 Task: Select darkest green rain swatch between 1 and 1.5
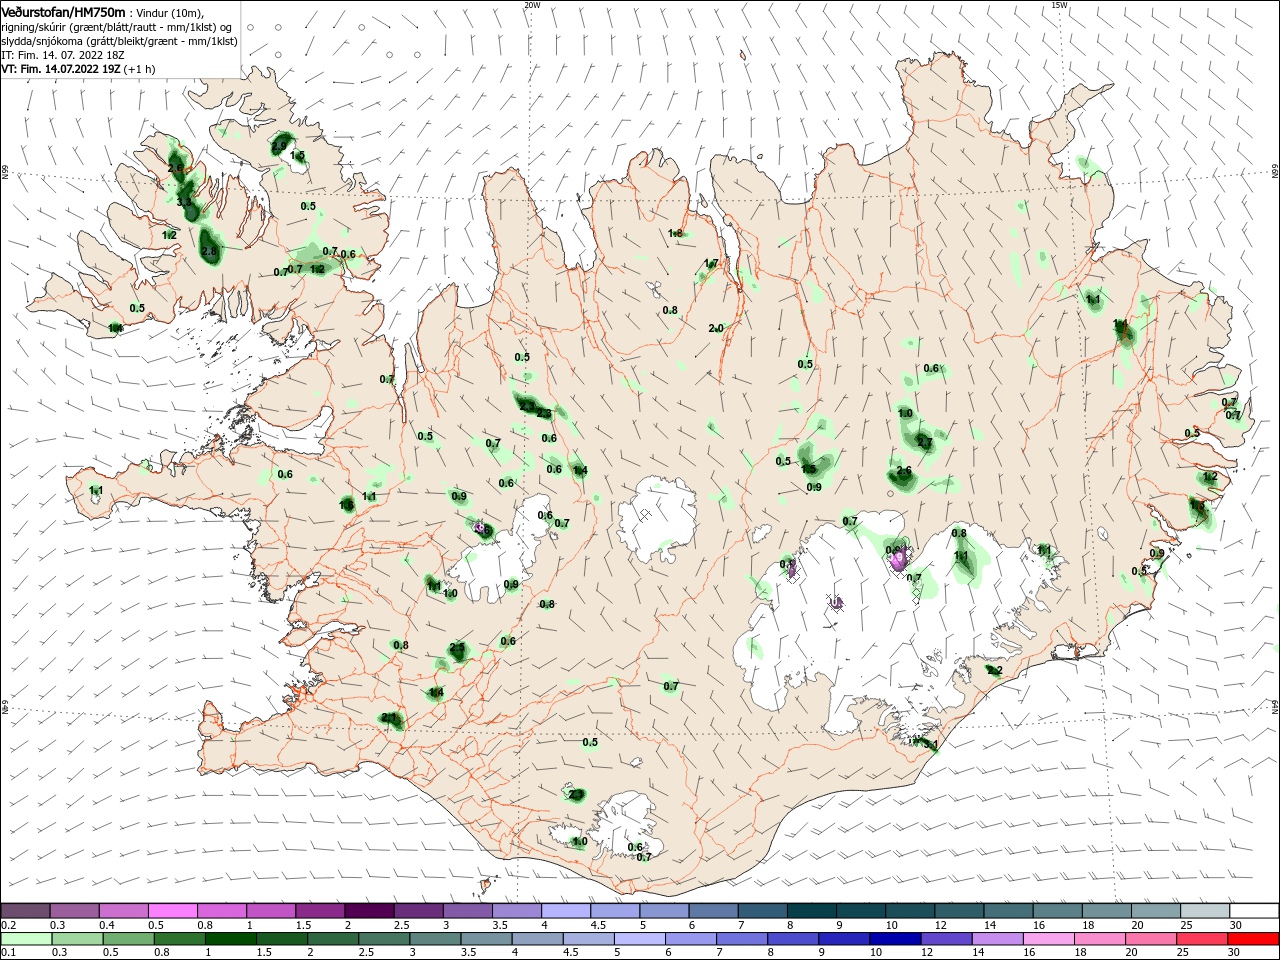coord(230,939)
